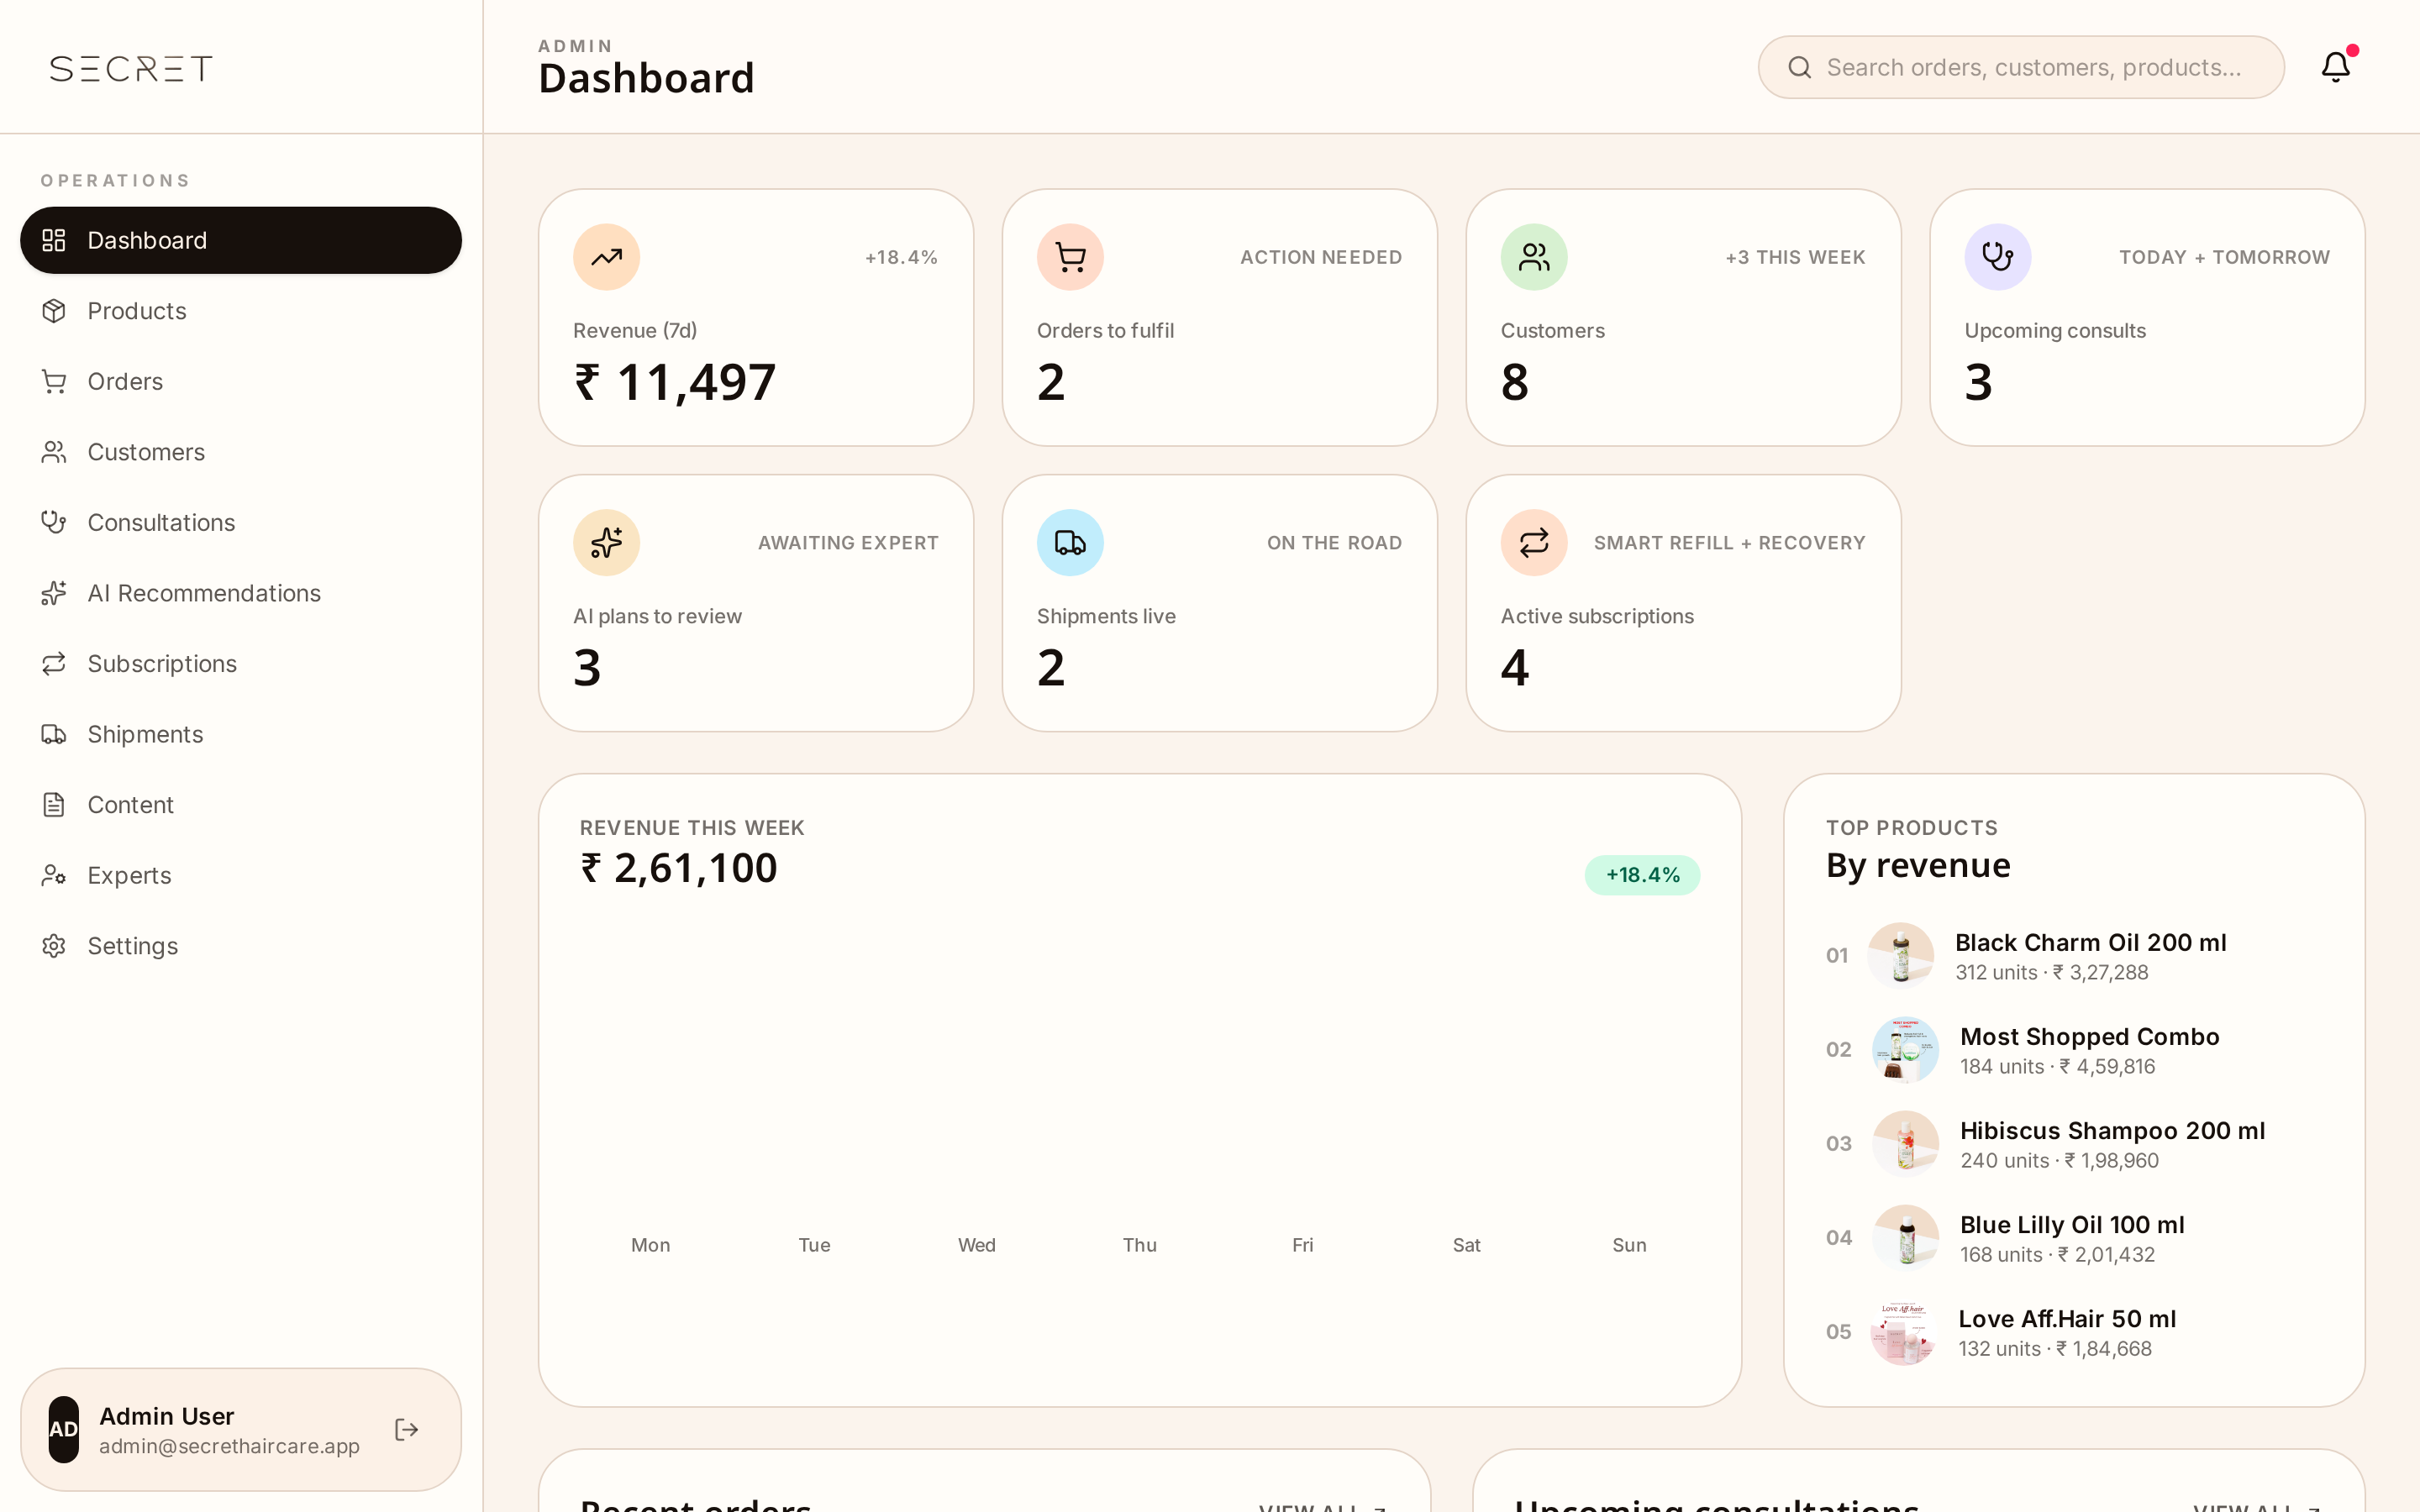Log out using the sign-out arrow icon
Image resolution: width=2420 pixels, height=1512 pixels.
[x=406, y=1430]
